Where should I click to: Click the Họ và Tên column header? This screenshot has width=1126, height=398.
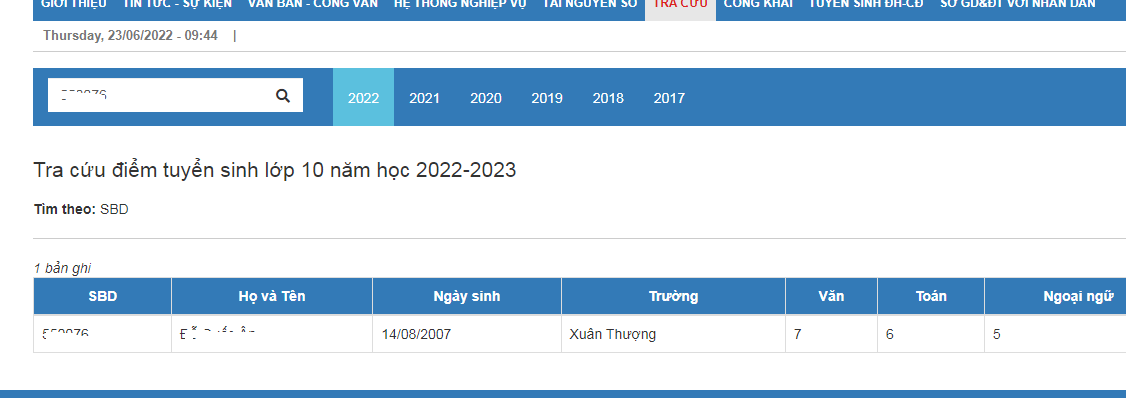[x=272, y=296]
